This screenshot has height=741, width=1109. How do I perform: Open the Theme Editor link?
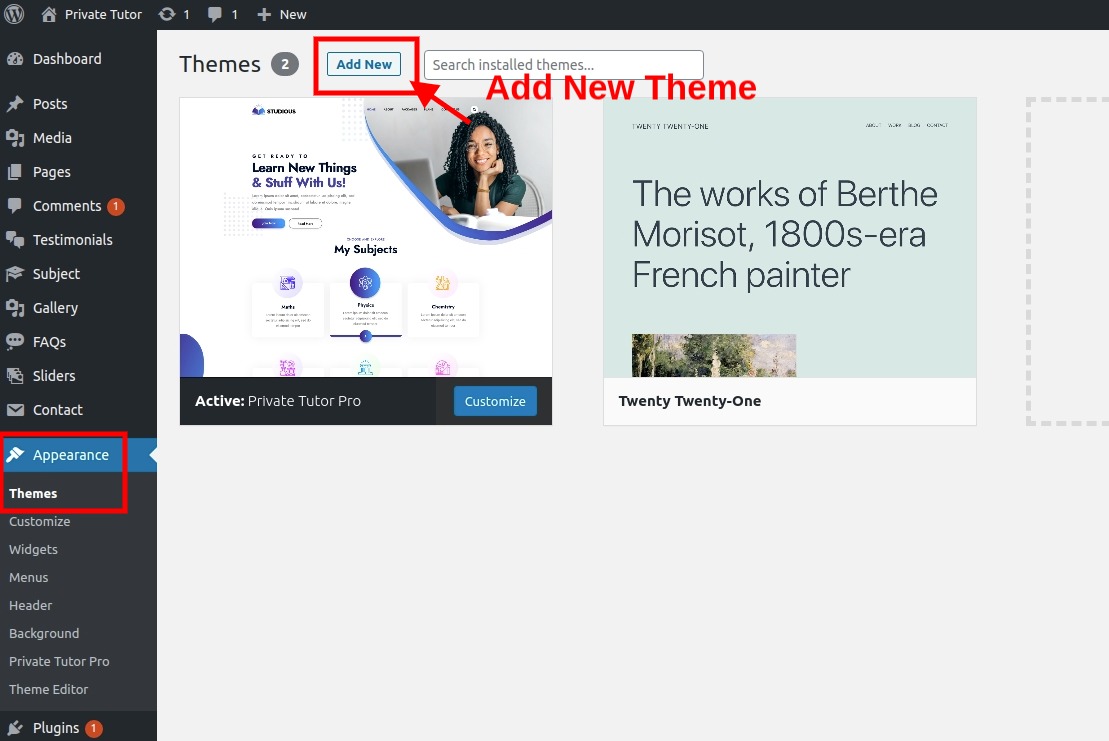(x=49, y=689)
